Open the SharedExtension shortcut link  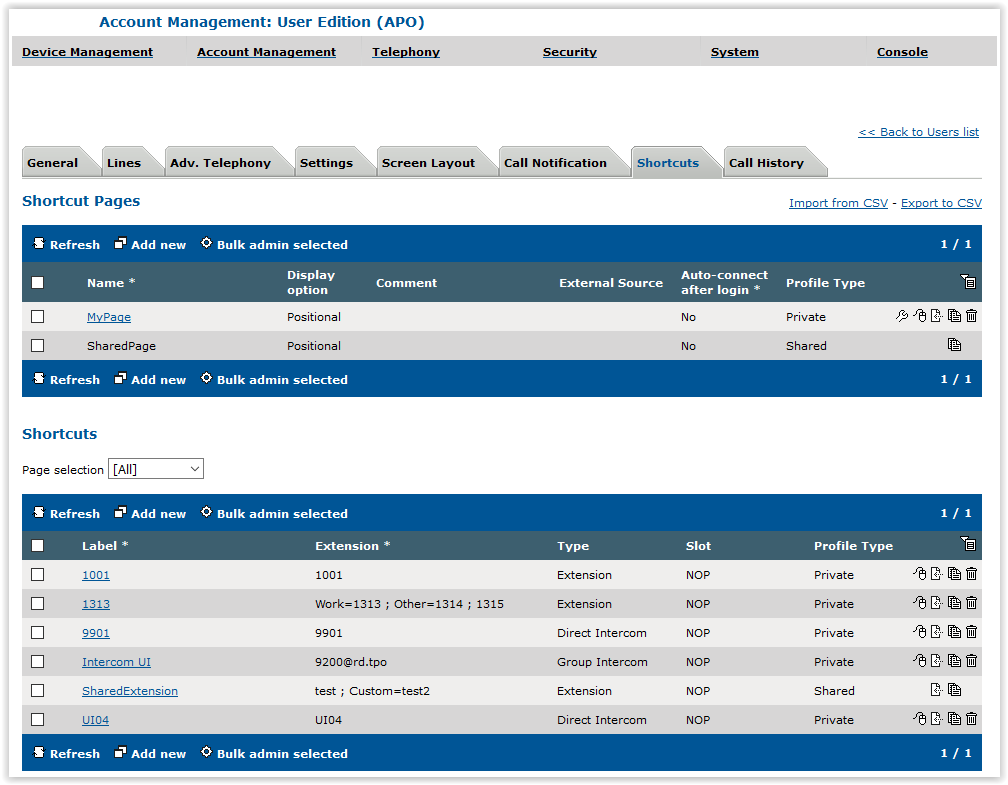(x=130, y=690)
